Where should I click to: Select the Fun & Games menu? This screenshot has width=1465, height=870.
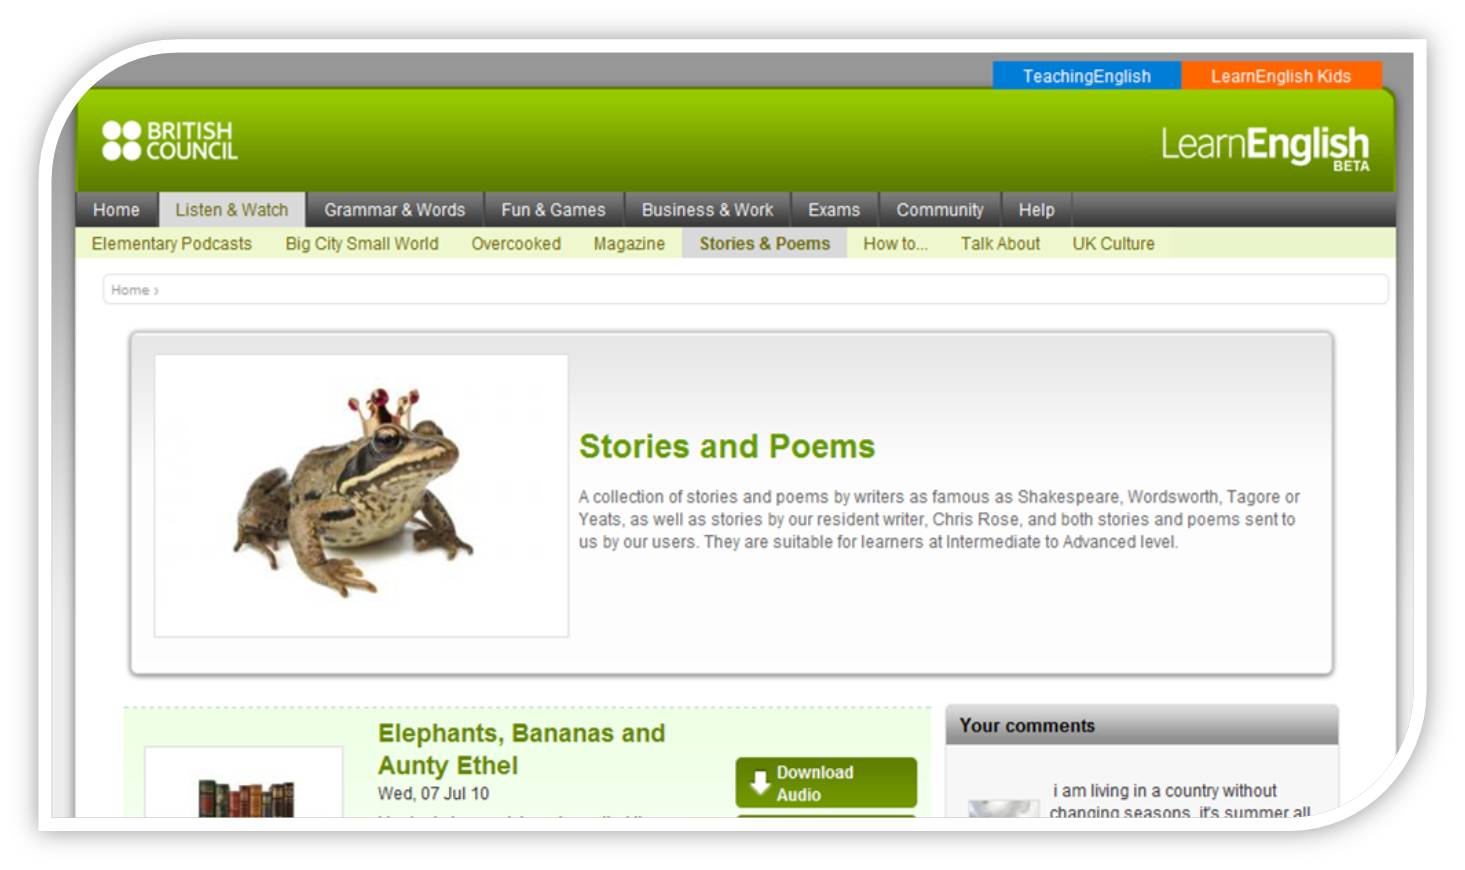pos(553,210)
